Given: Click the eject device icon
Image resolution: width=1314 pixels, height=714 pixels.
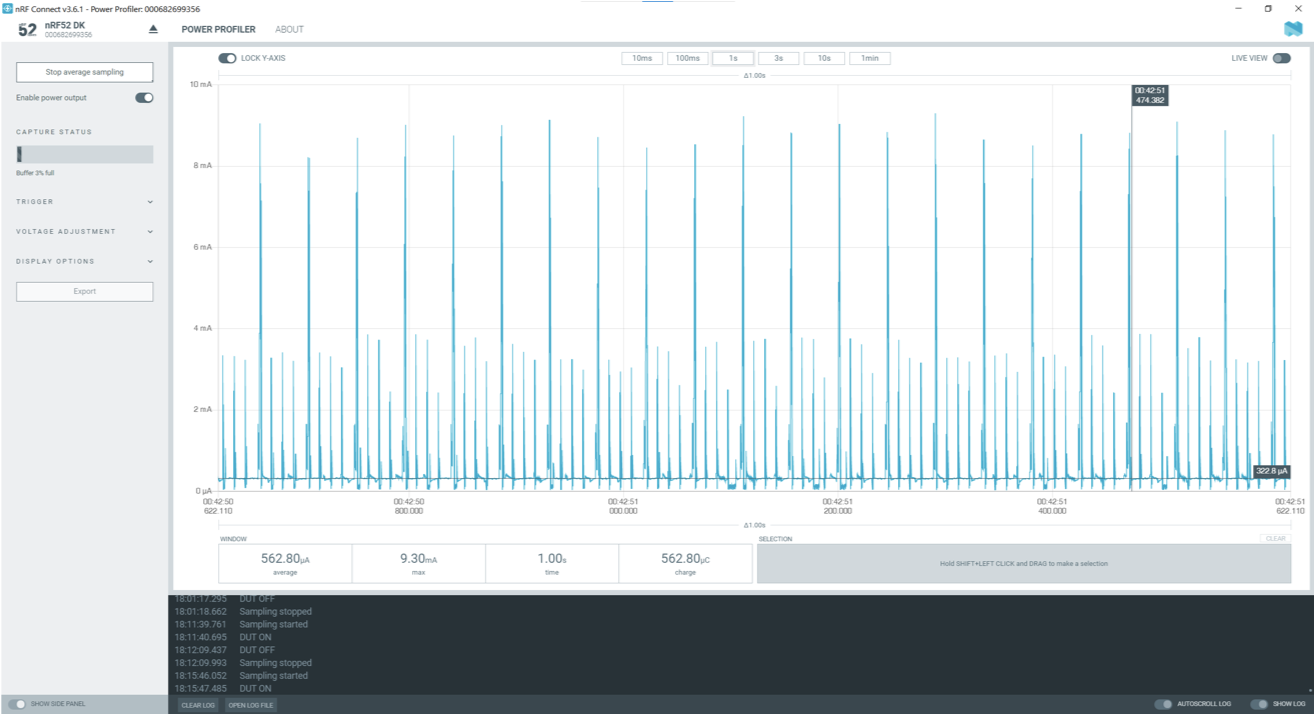Looking at the screenshot, I should [x=153, y=29].
